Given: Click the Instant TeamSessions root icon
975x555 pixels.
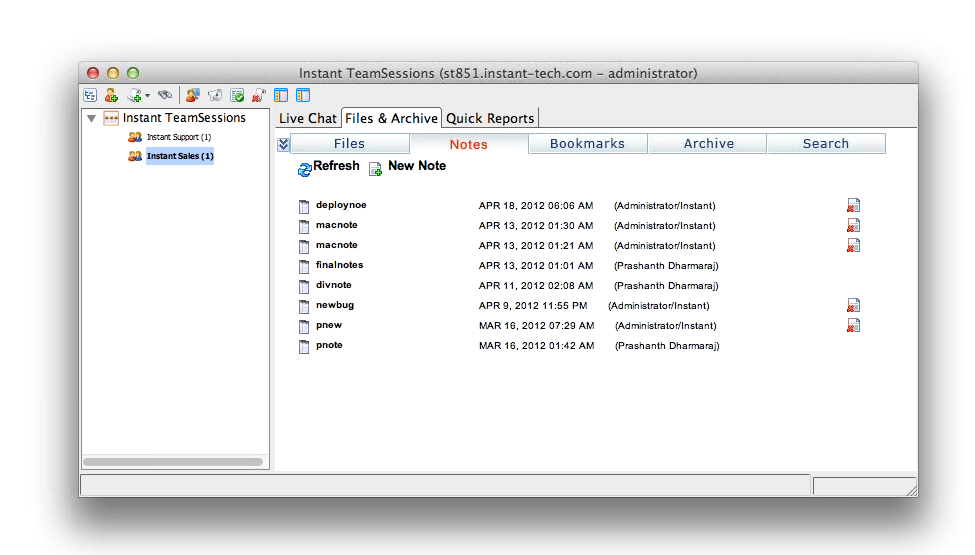Looking at the screenshot, I should click(111, 118).
